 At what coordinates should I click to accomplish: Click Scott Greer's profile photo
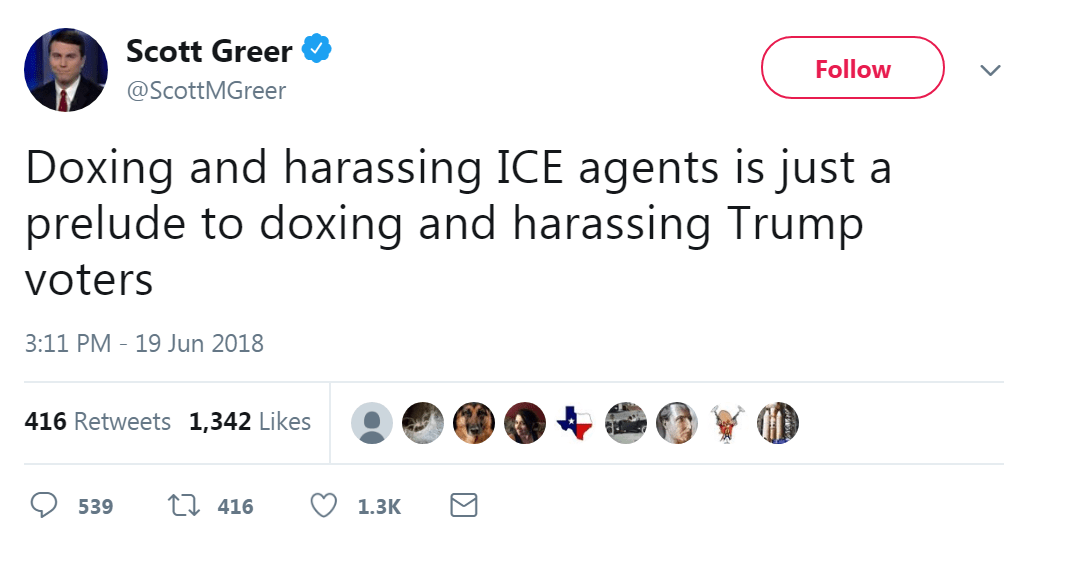point(66,69)
